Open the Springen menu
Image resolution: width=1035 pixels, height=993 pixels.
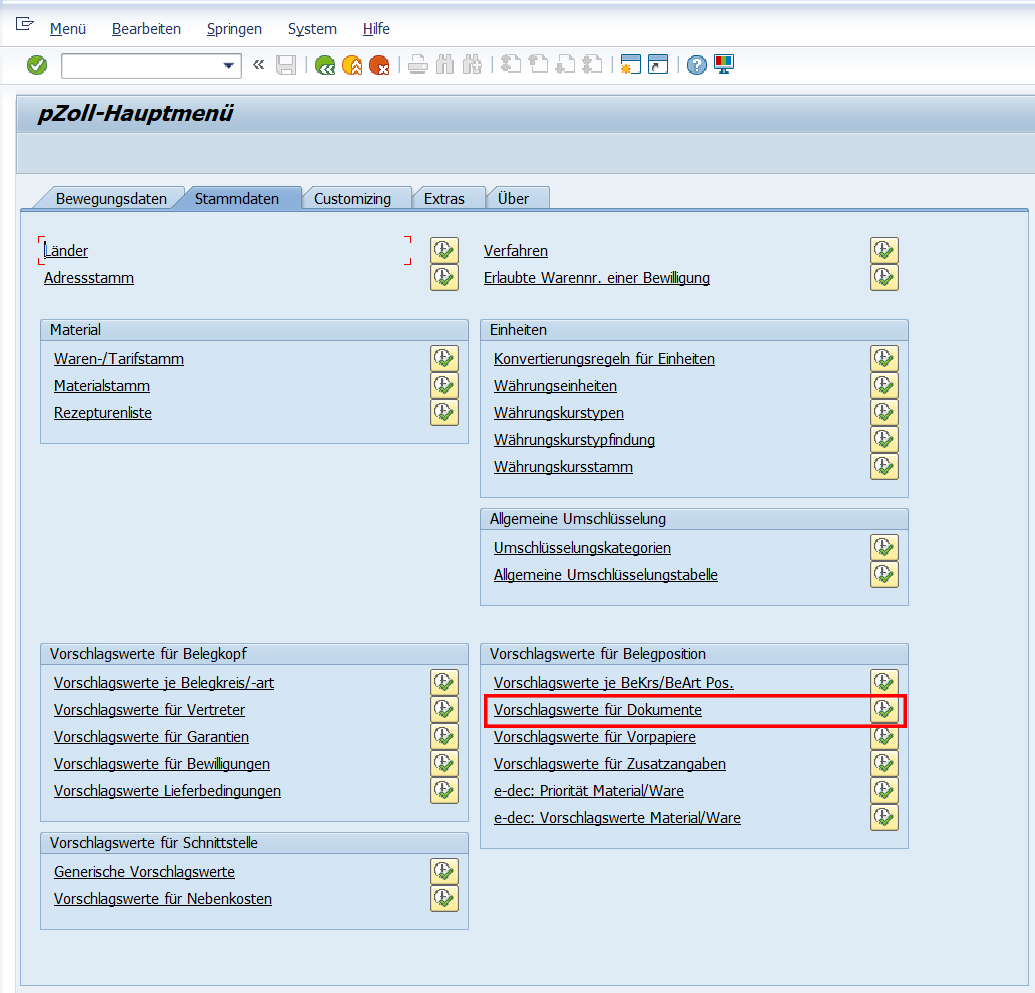[x=234, y=29]
